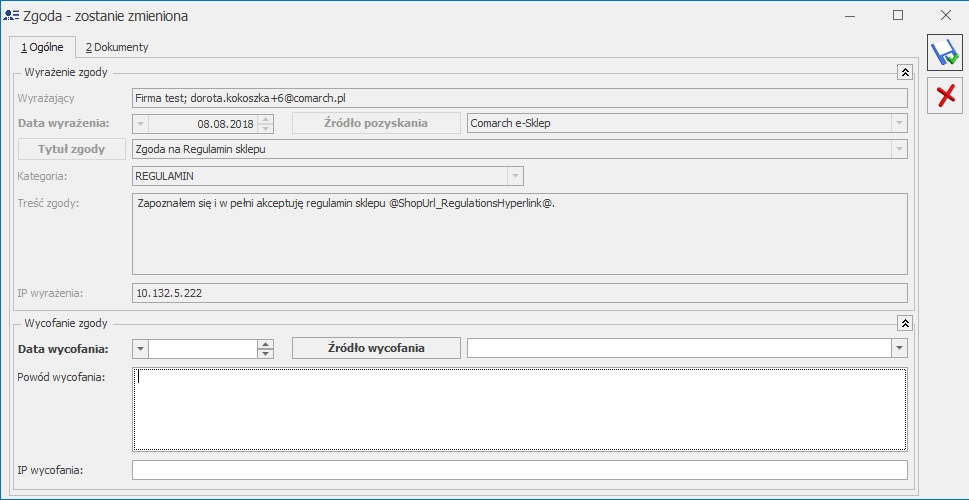Click the empty Data wycofania date field
The image size is (969, 500).
[x=203, y=349]
